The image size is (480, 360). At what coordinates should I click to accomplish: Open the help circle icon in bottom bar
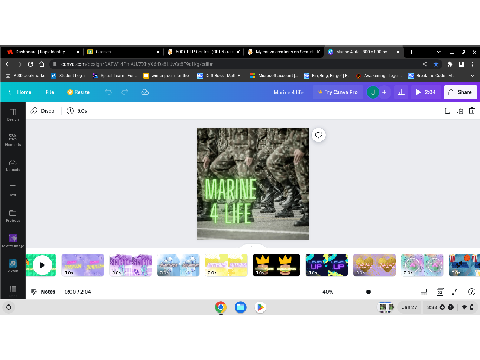click(x=471, y=292)
